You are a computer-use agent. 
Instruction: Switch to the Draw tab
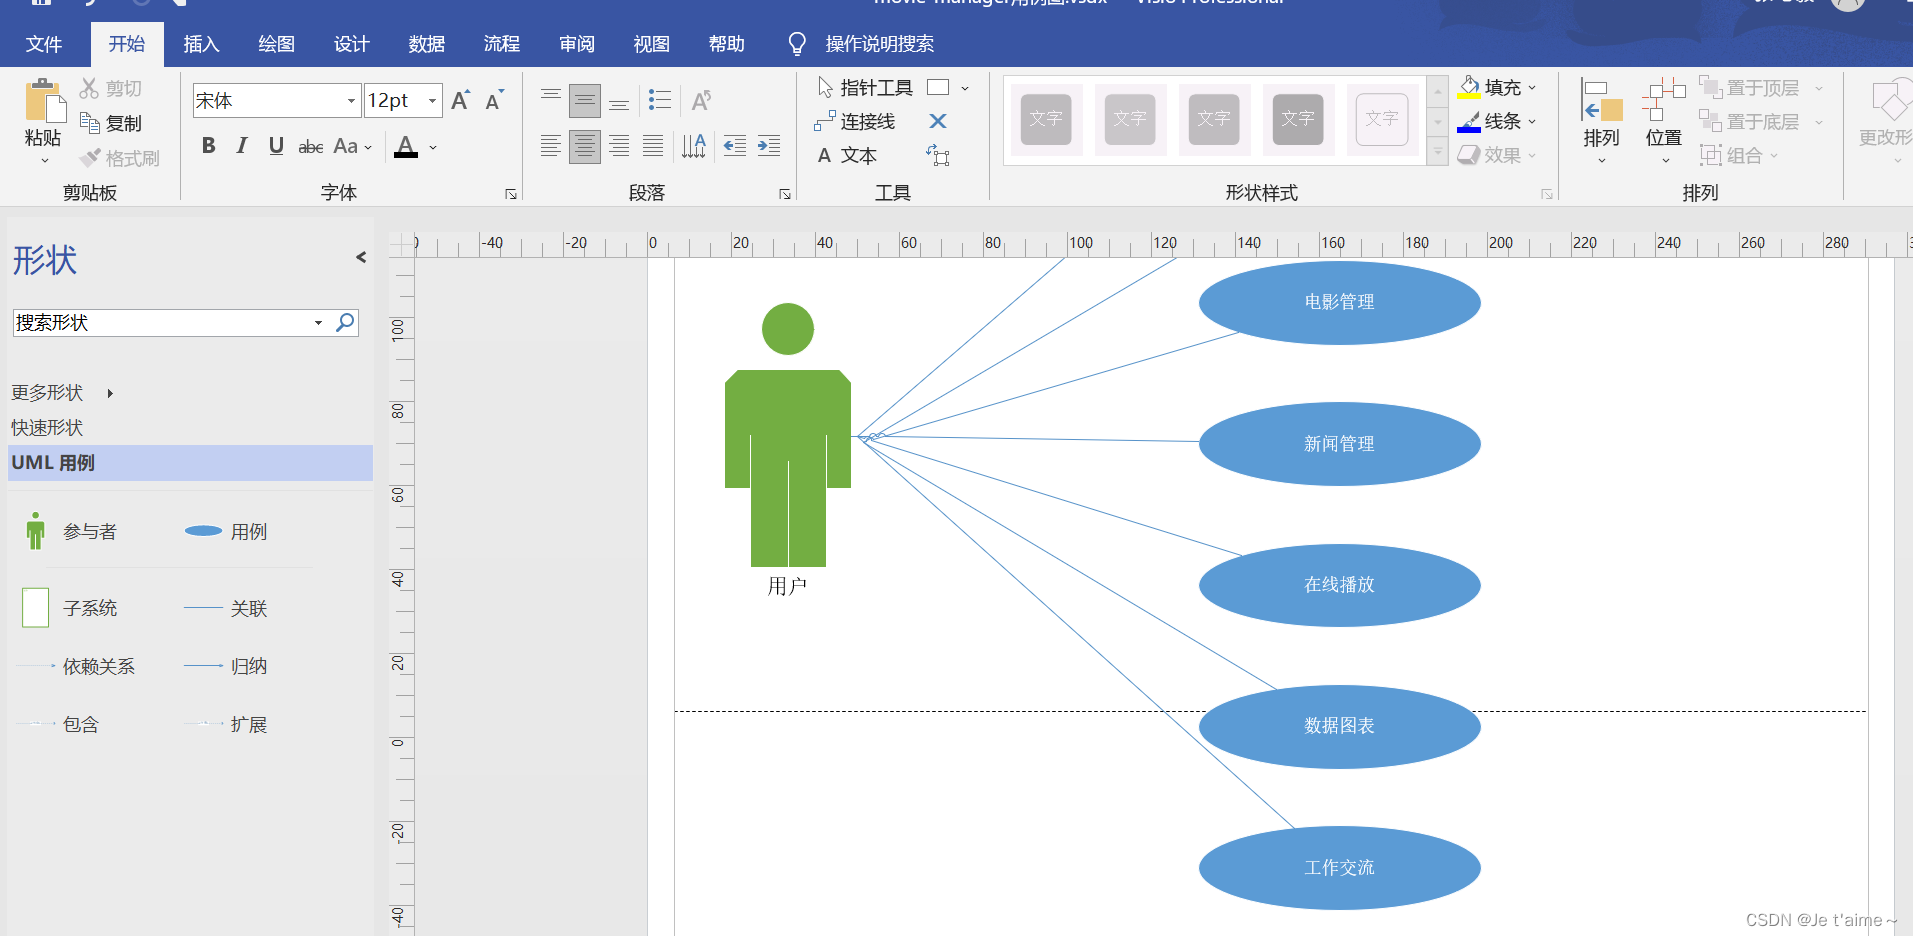pyautogui.click(x=276, y=44)
